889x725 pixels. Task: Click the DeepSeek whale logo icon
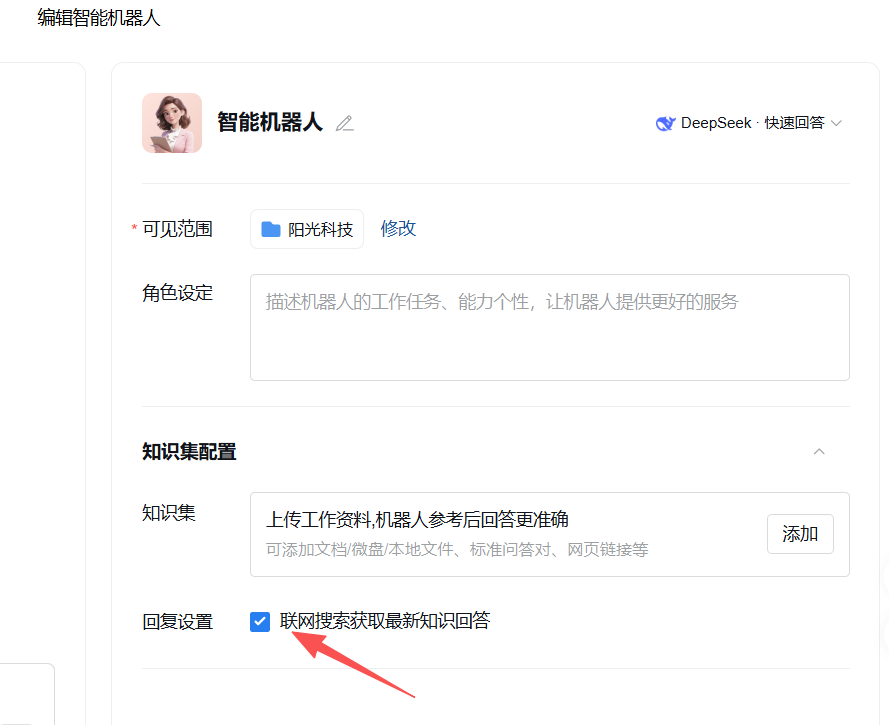click(x=665, y=123)
